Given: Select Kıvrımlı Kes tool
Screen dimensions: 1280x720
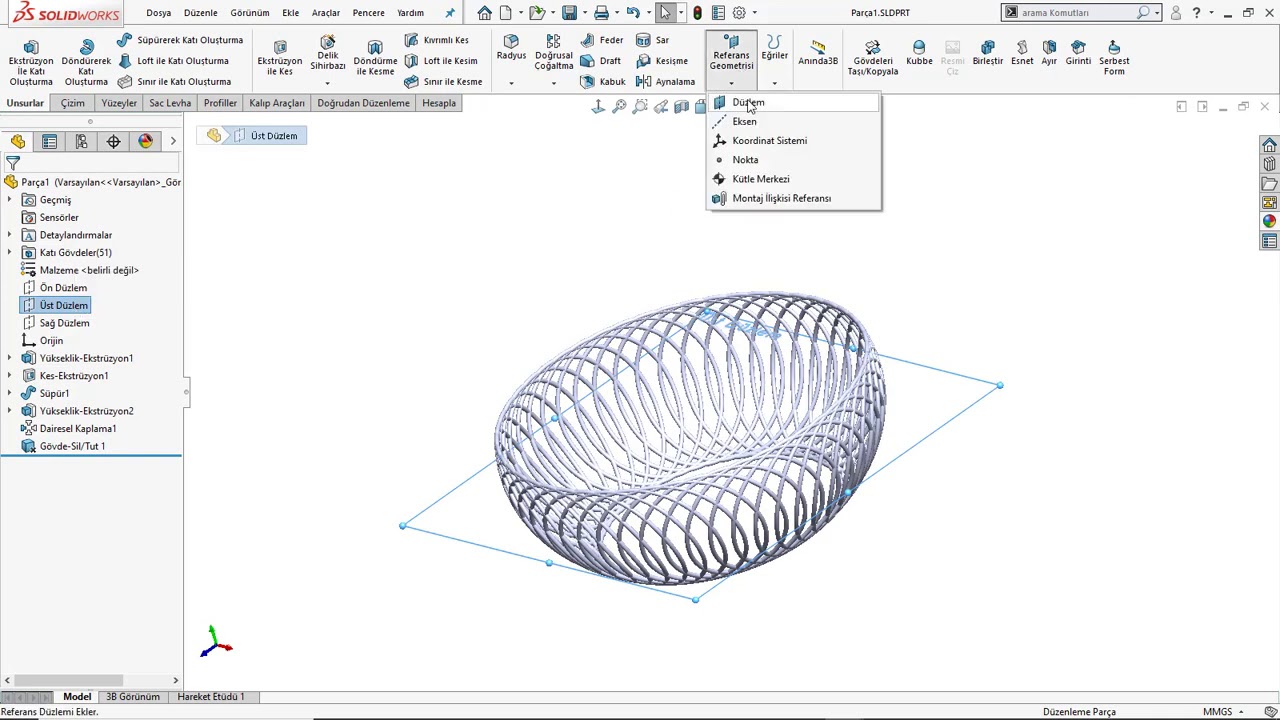Looking at the screenshot, I should click(436, 40).
